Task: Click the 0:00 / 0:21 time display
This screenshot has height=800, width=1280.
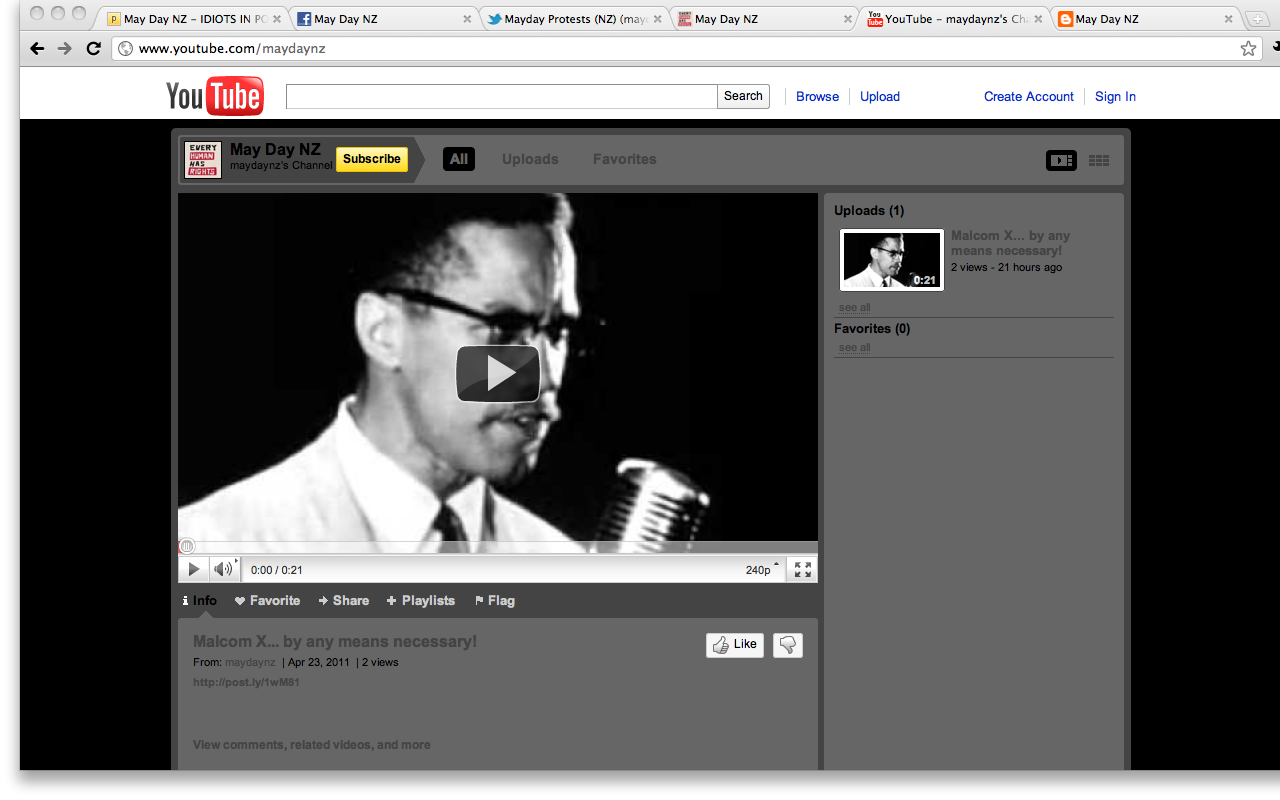Action: tap(276, 570)
